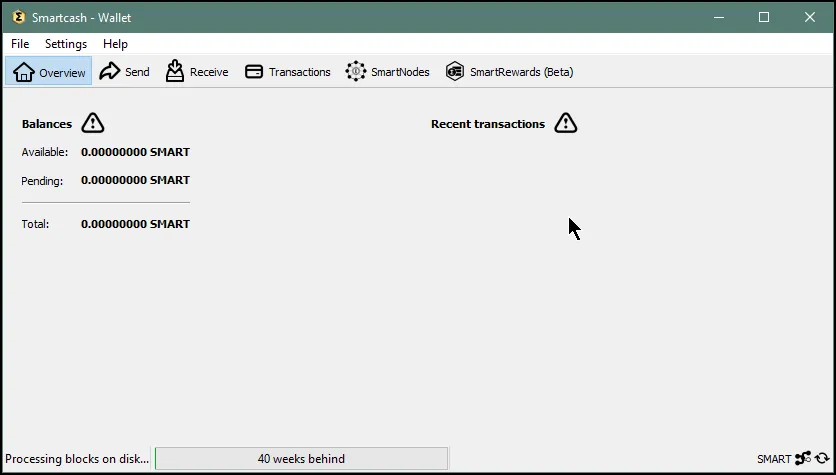Minimize the Smartcash Wallet window
The width and height of the screenshot is (836, 475).
click(718, 17)
